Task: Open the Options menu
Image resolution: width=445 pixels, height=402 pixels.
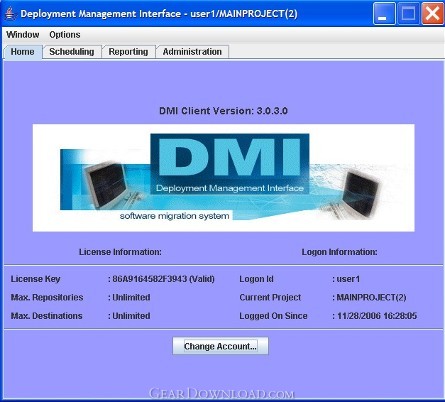Action: [65, 35]
